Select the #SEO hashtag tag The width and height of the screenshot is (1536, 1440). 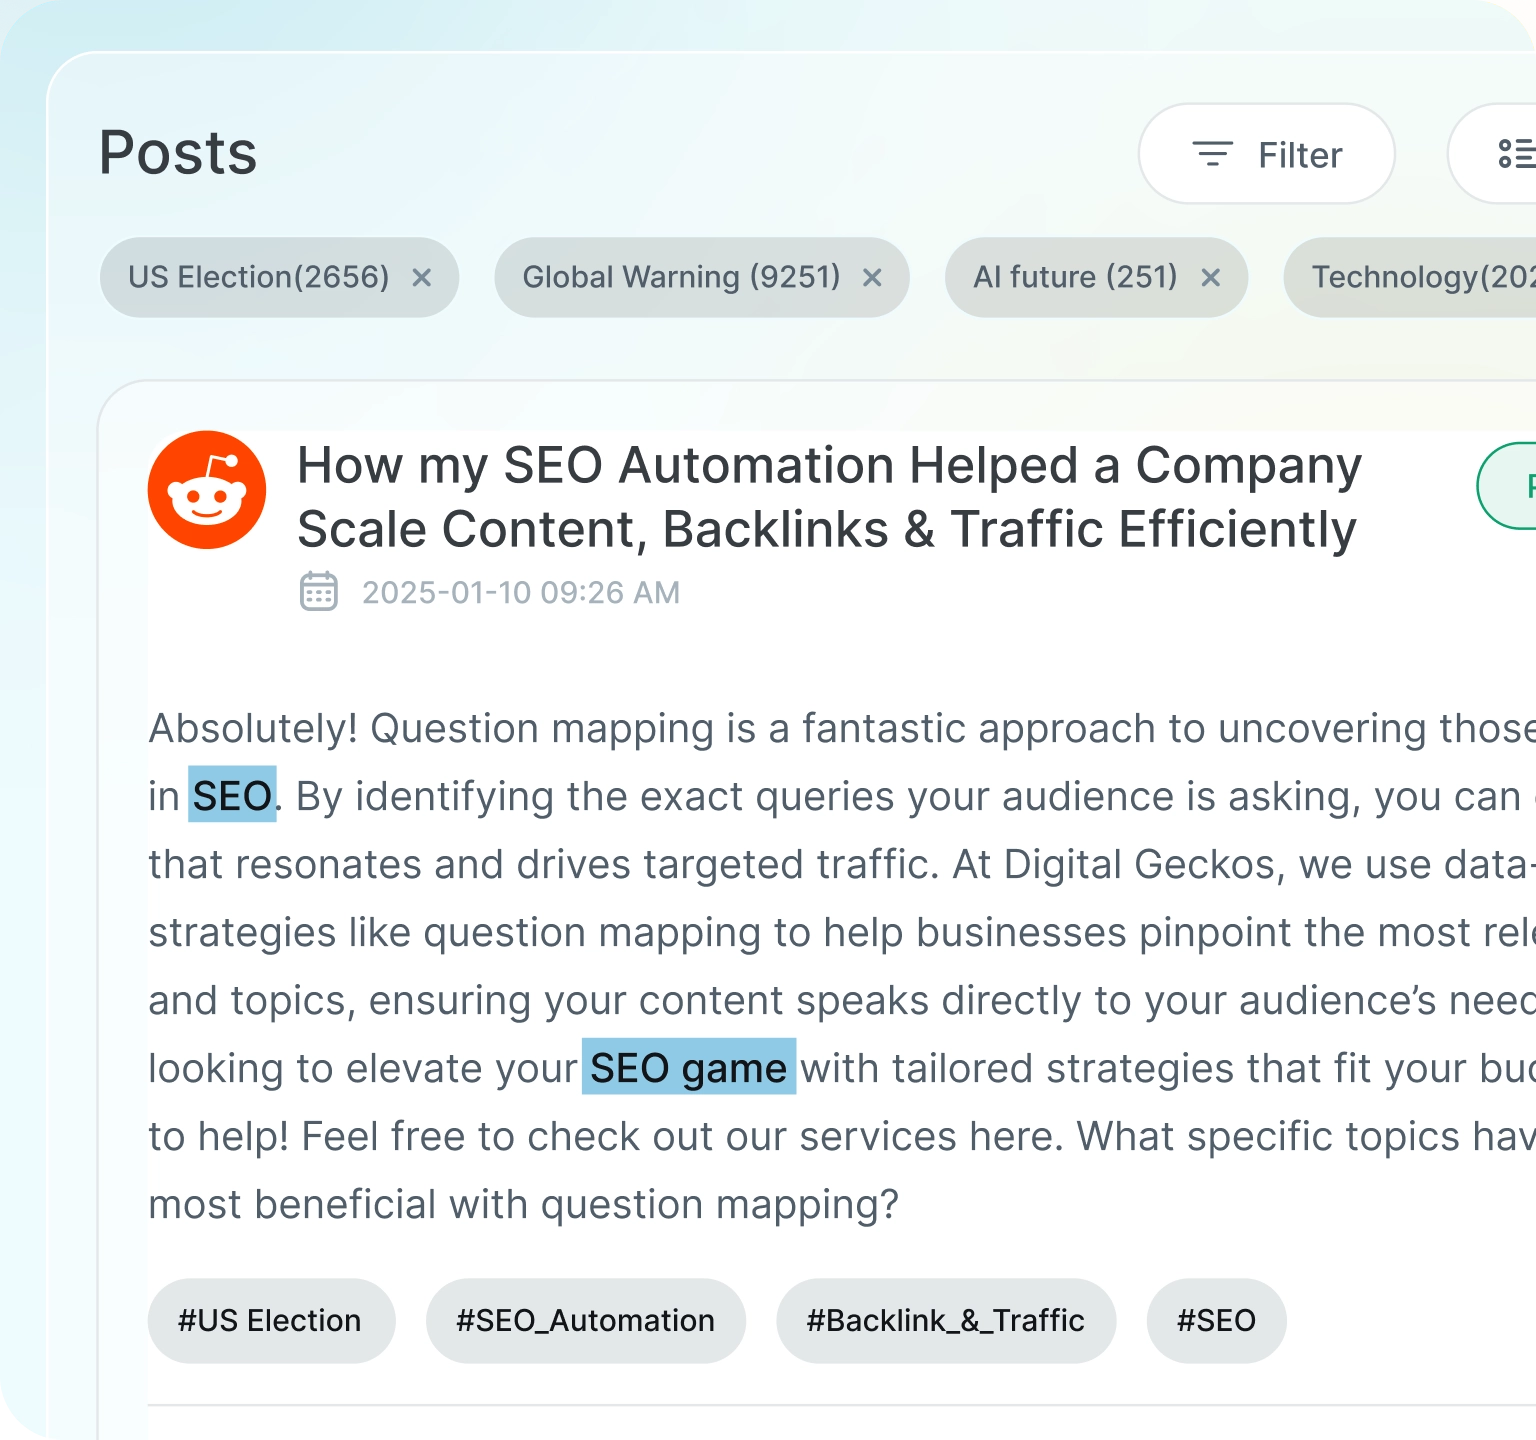point(1216,1321)
